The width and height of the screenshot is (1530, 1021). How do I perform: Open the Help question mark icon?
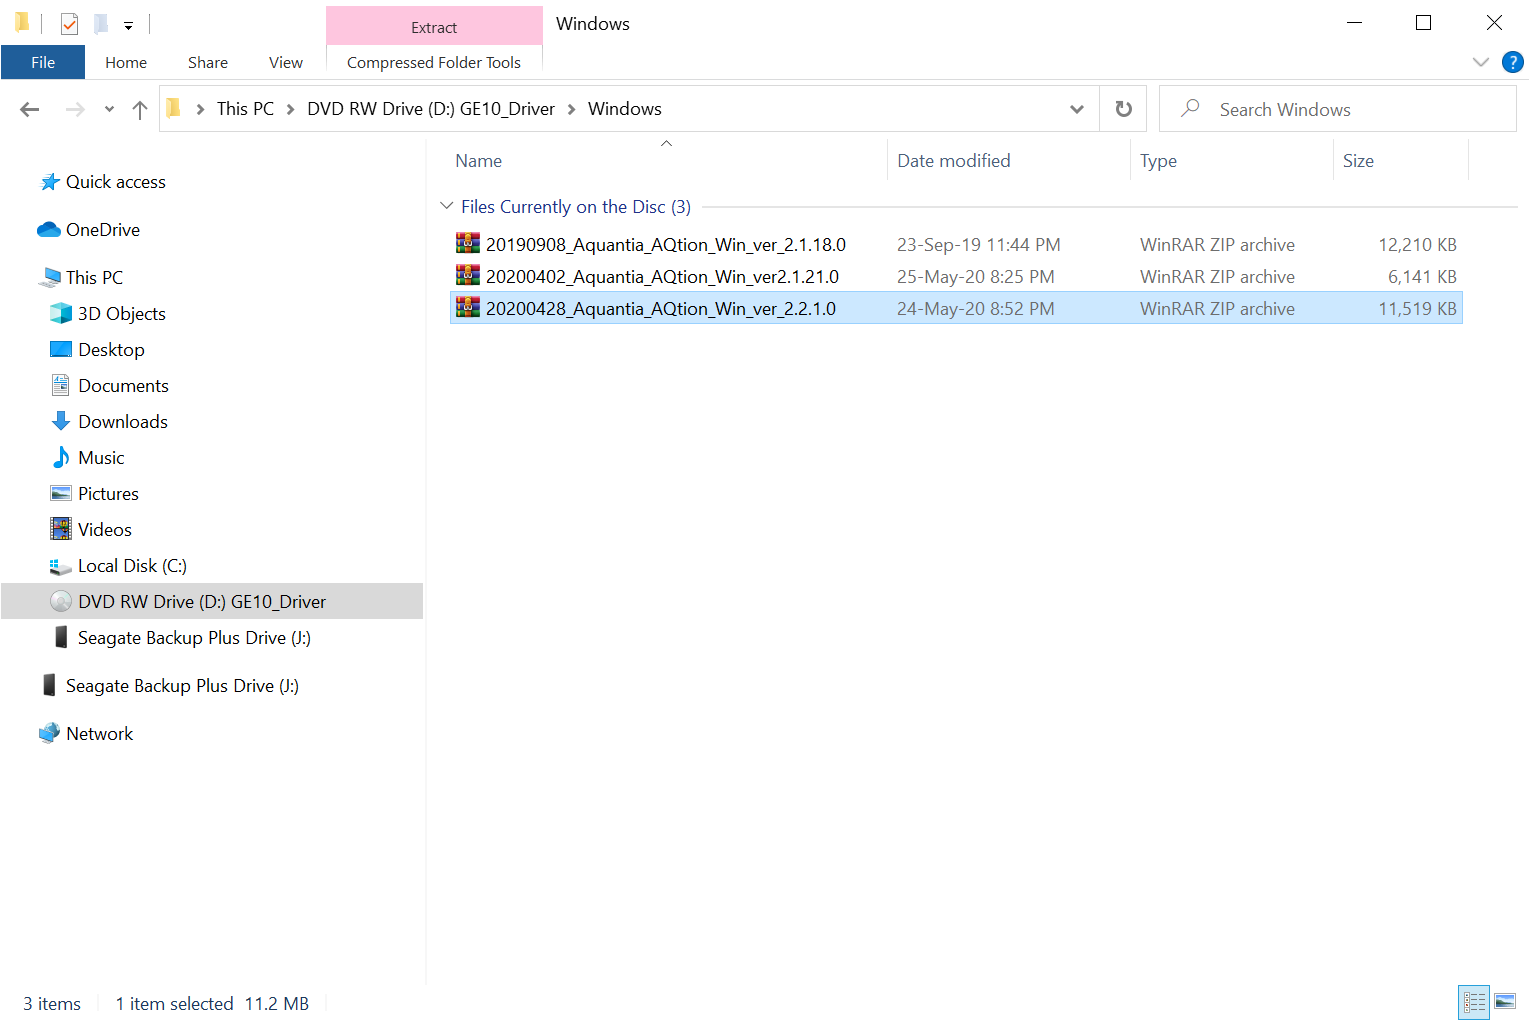1513,62
